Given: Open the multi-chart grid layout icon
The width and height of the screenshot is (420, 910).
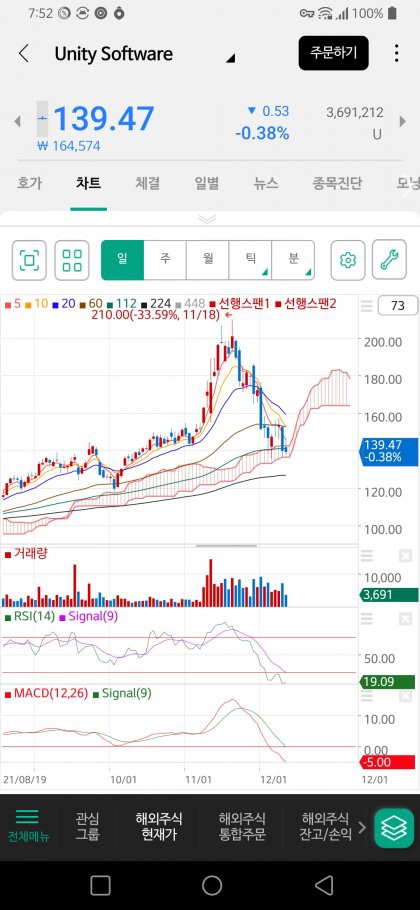Looking at the screenshot, I should [72, 260].
